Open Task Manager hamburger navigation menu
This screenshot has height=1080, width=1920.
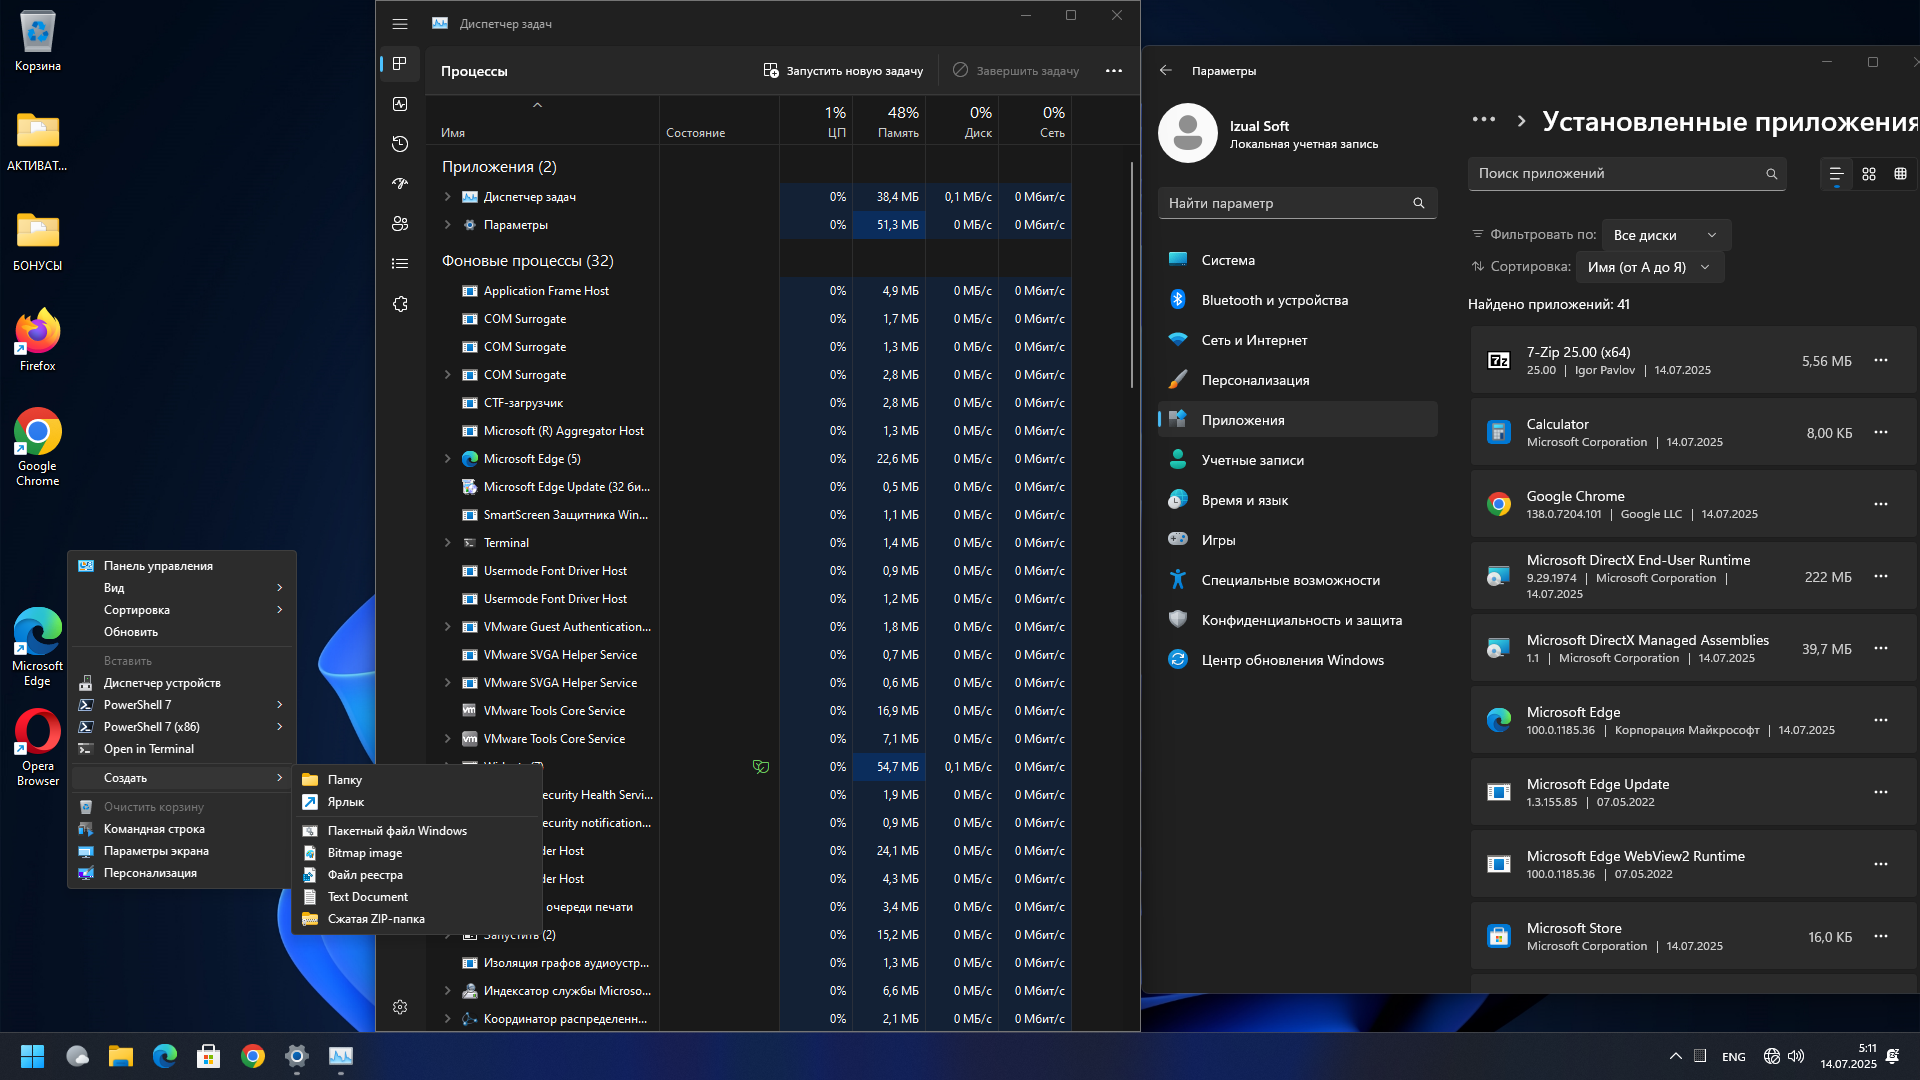click(400, 24)
